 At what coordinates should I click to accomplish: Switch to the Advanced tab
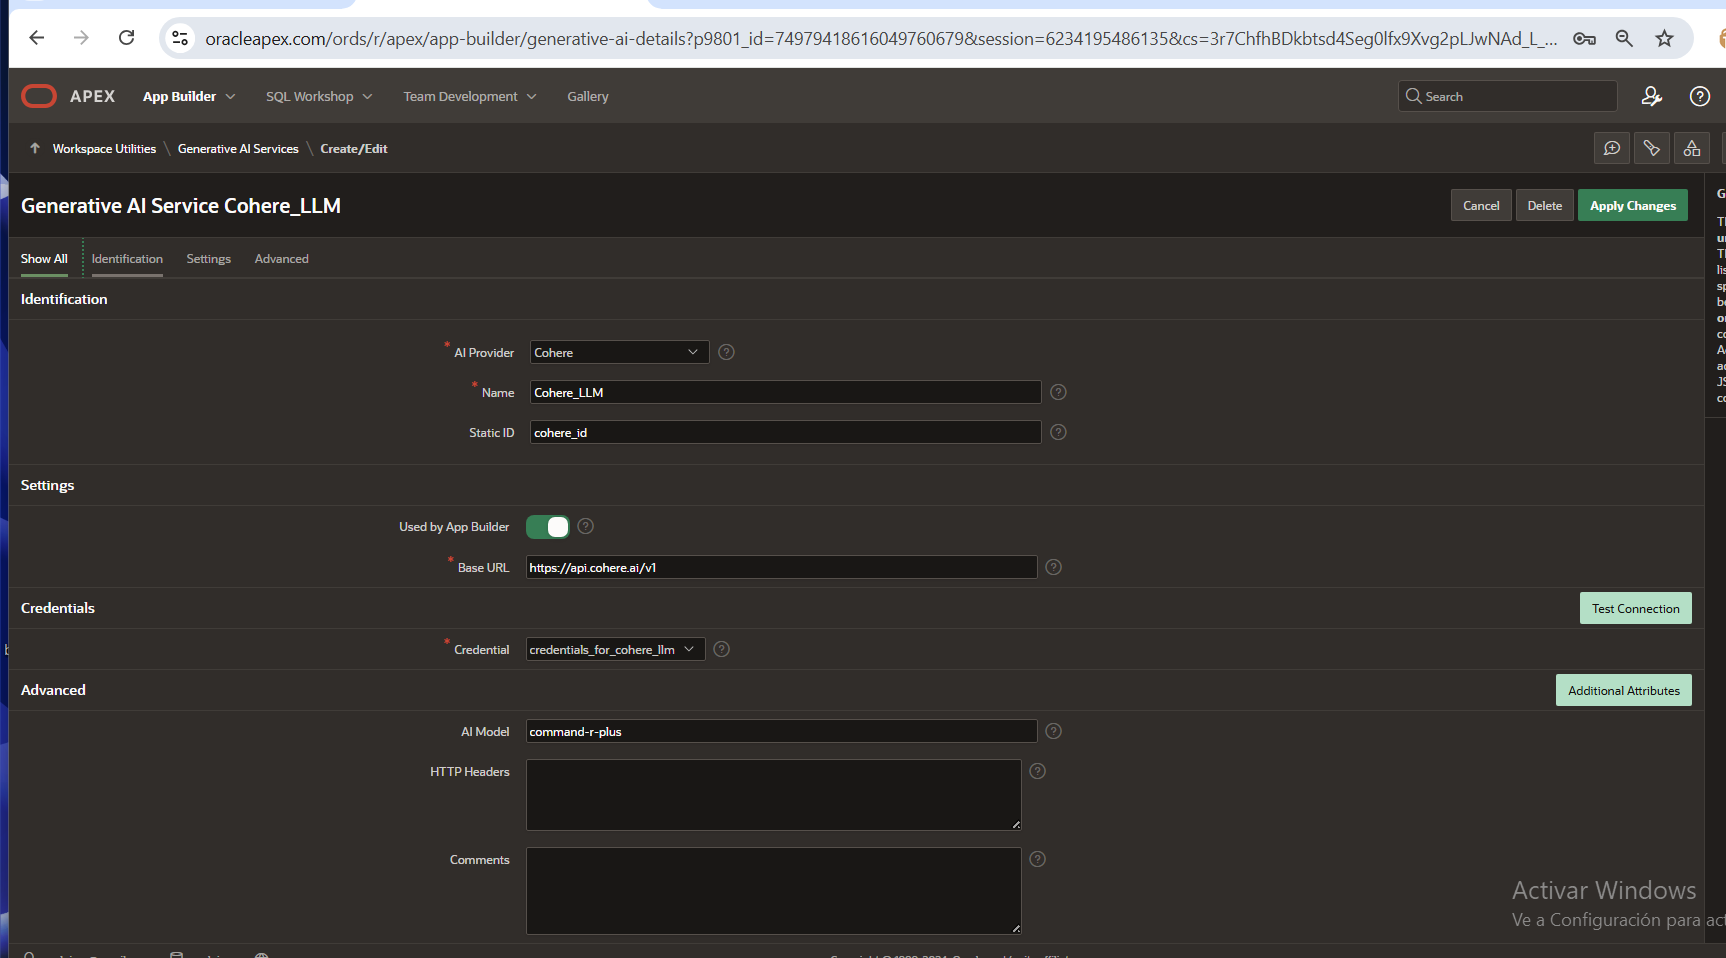coord(281,259)
